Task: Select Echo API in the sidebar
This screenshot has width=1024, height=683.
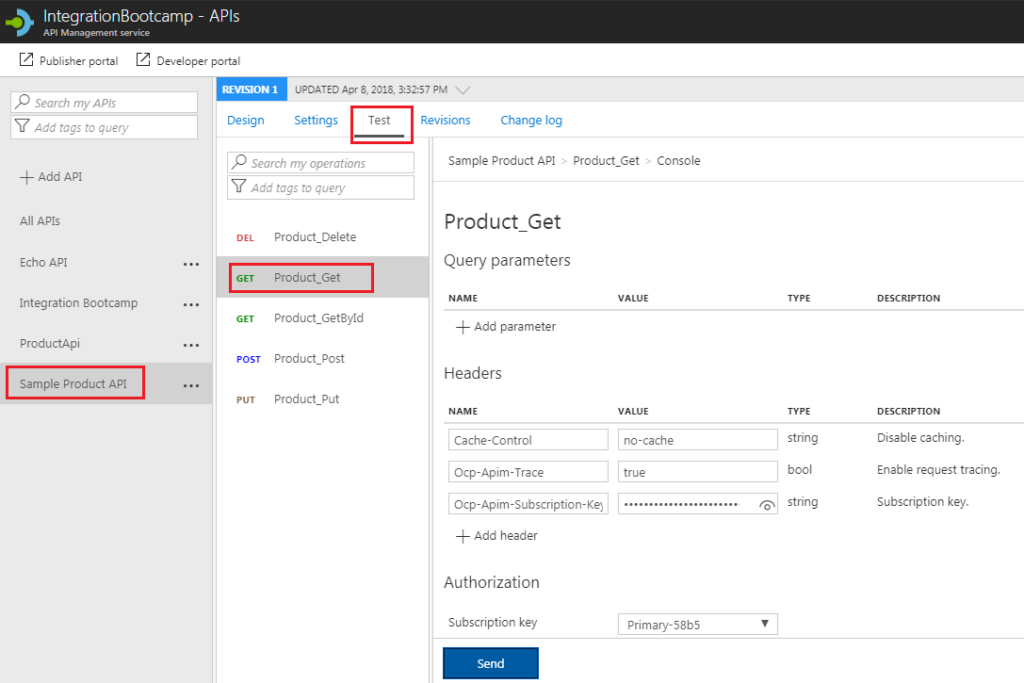Action: click(x=43, y=262)
